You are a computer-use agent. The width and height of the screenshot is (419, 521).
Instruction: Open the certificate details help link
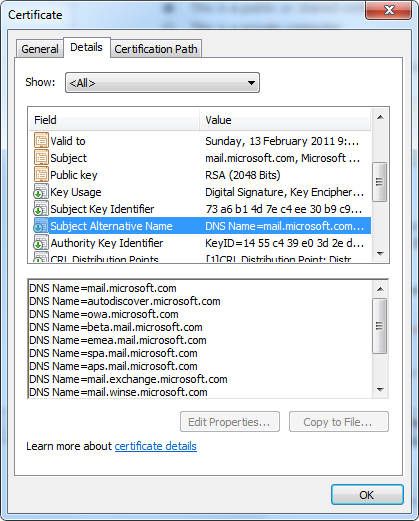coord(156,446)
